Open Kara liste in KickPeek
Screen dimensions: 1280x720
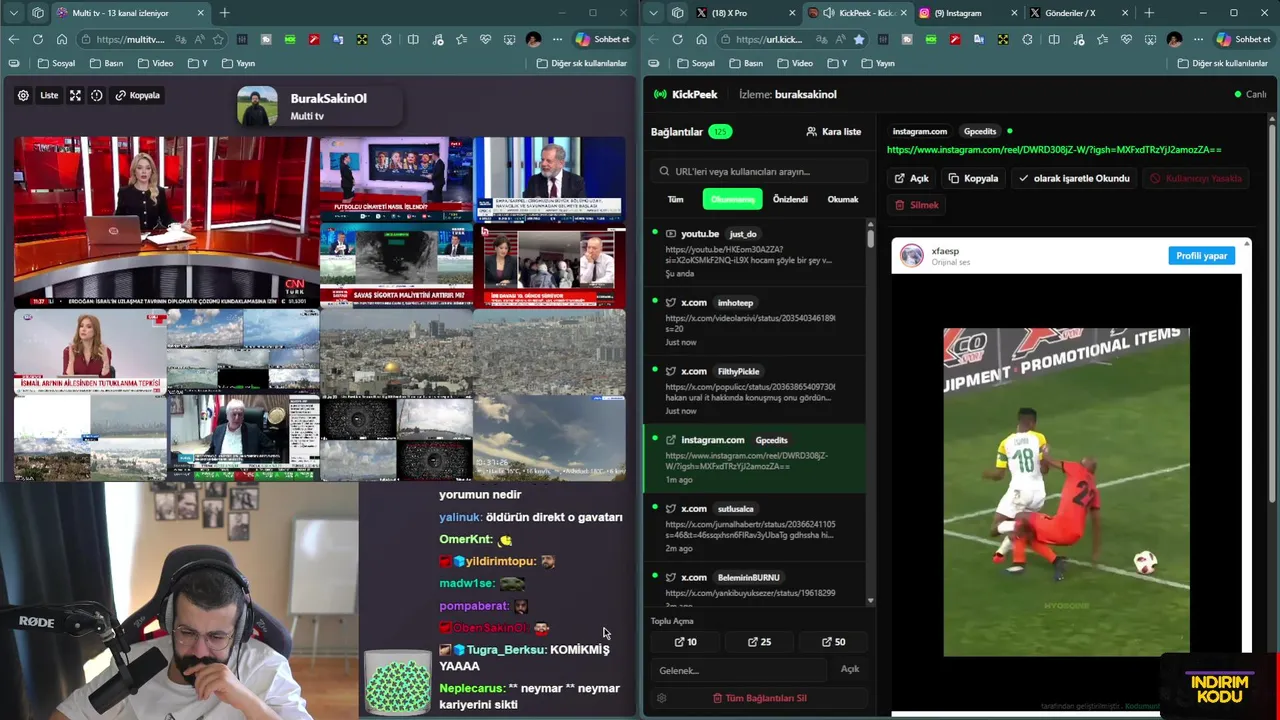coord(834,131)
